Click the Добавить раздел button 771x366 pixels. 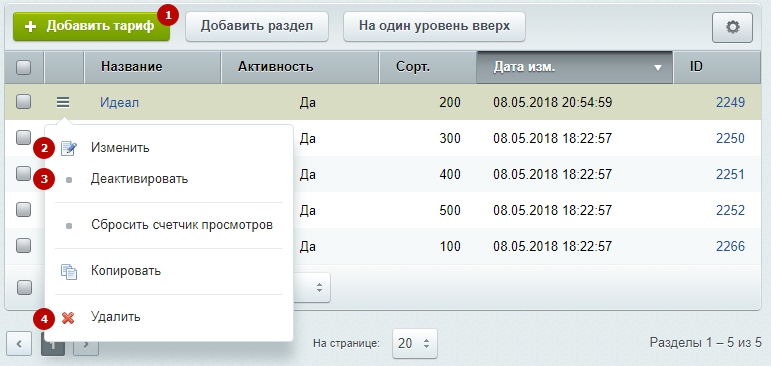tap(257, 27)
